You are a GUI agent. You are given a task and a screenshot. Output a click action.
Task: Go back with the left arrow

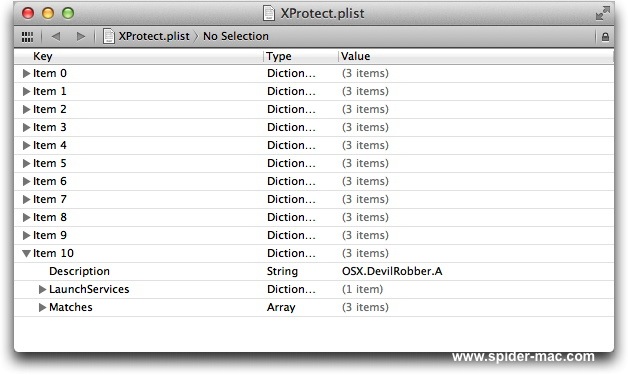point(56,36)
